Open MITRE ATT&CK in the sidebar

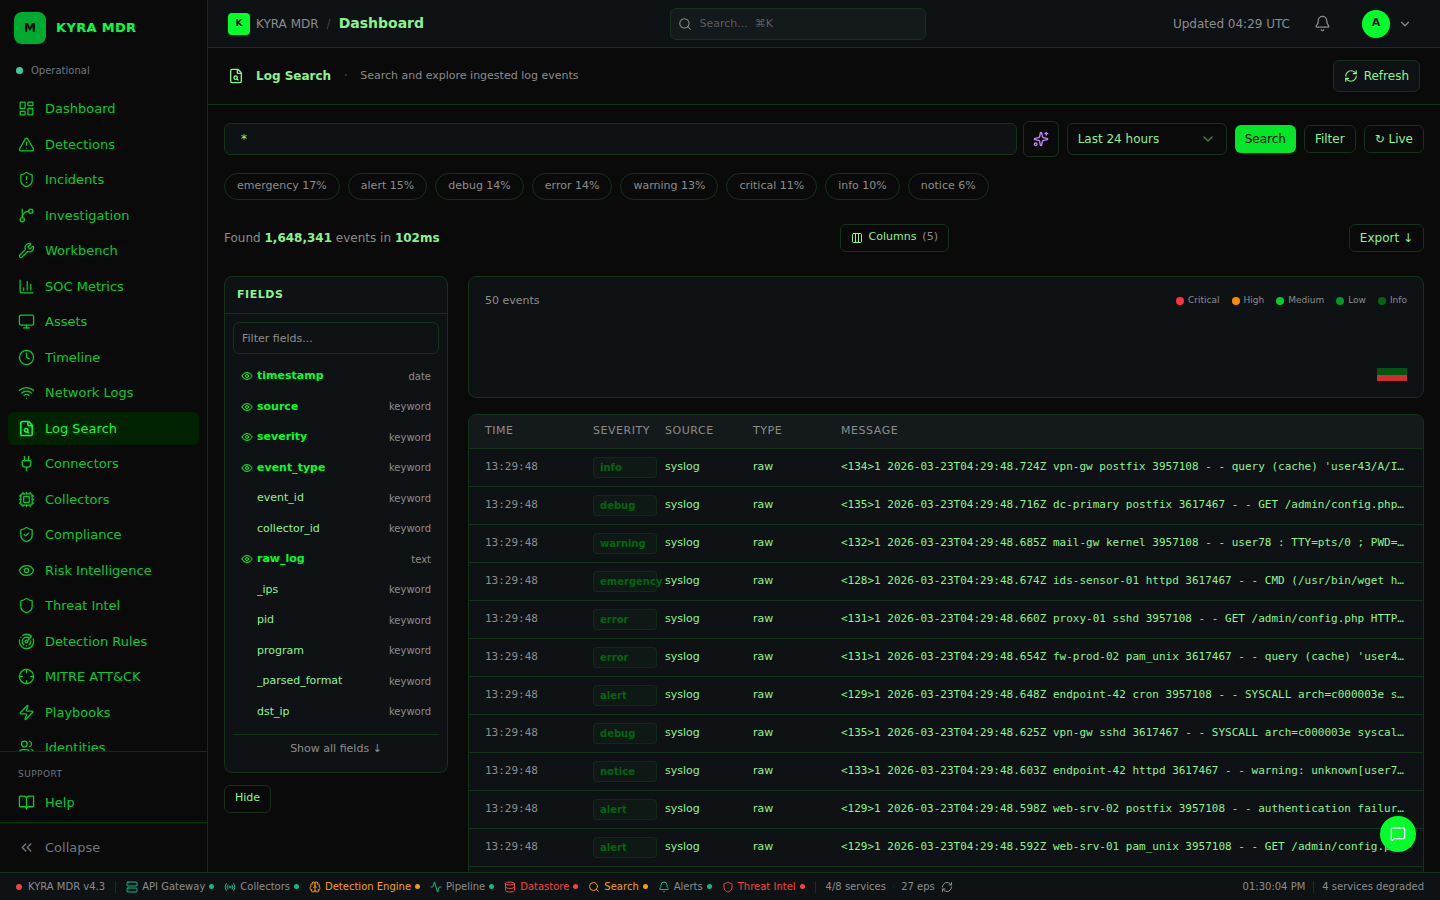(92, 677)
